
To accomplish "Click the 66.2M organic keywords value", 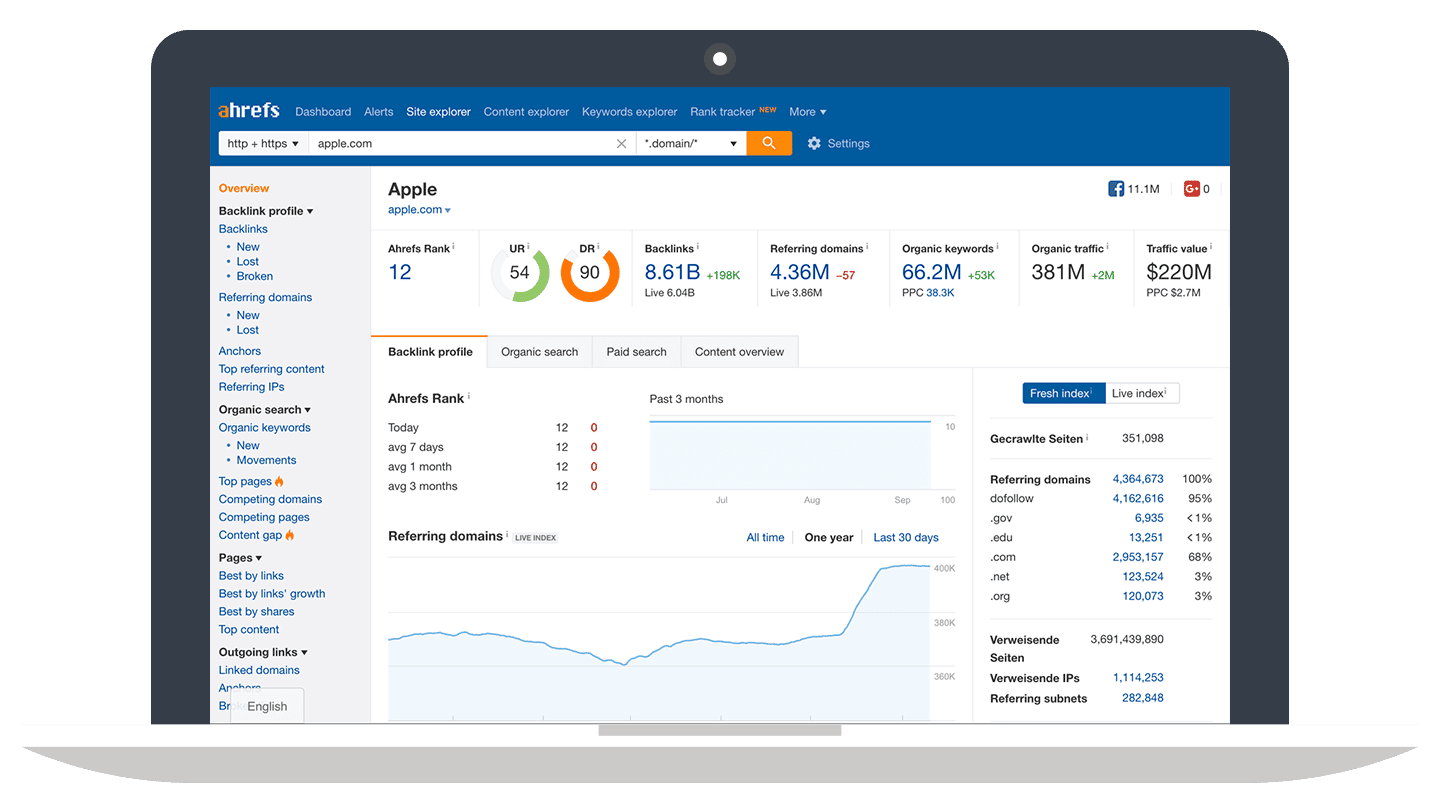I will pyautogui.click(x=932, y=272).
